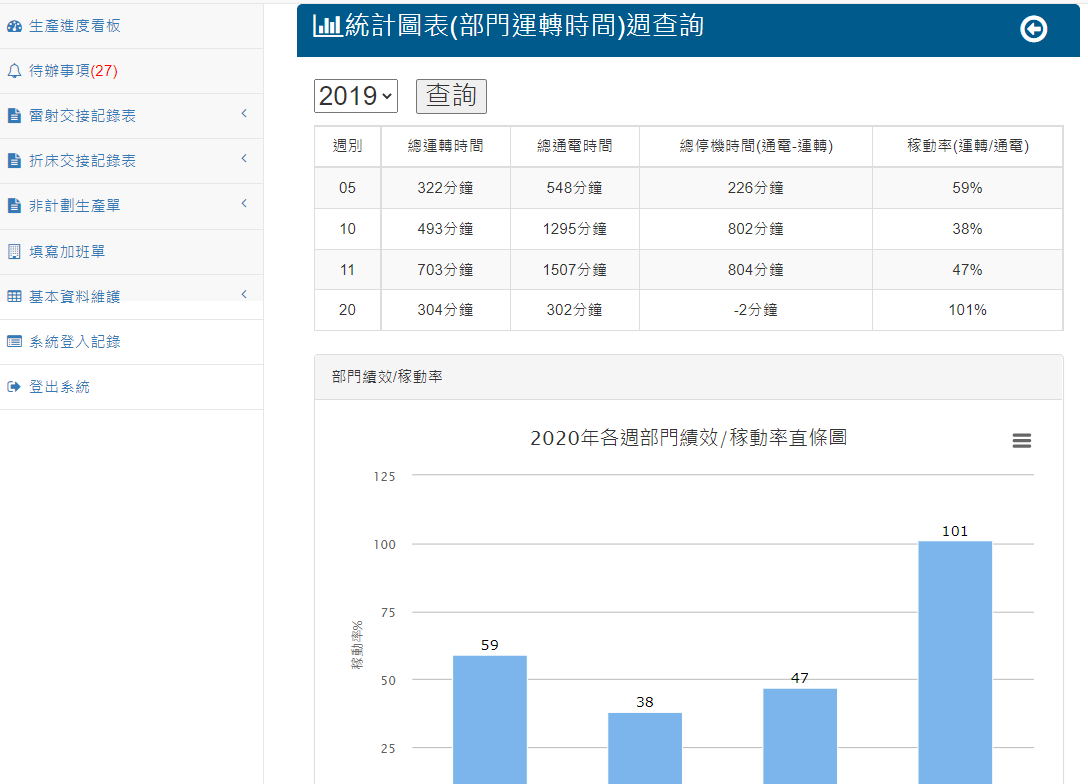Click the 總停機時間(通電-運轉) column header

tap(756, 146)
